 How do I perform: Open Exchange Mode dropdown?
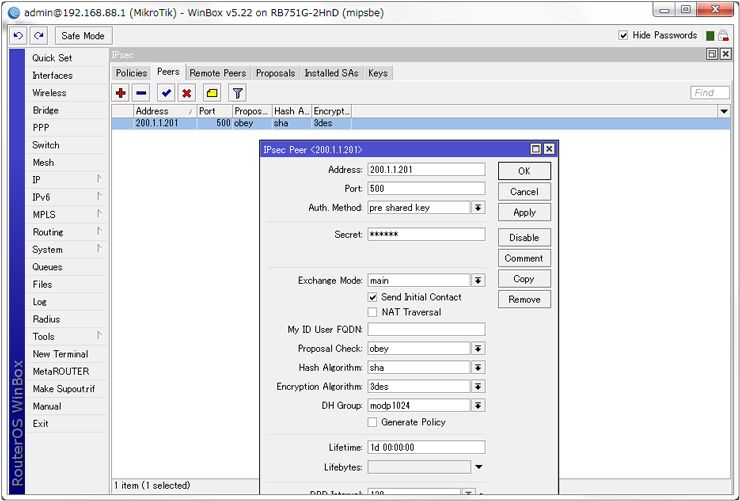[x=478, y=280]
